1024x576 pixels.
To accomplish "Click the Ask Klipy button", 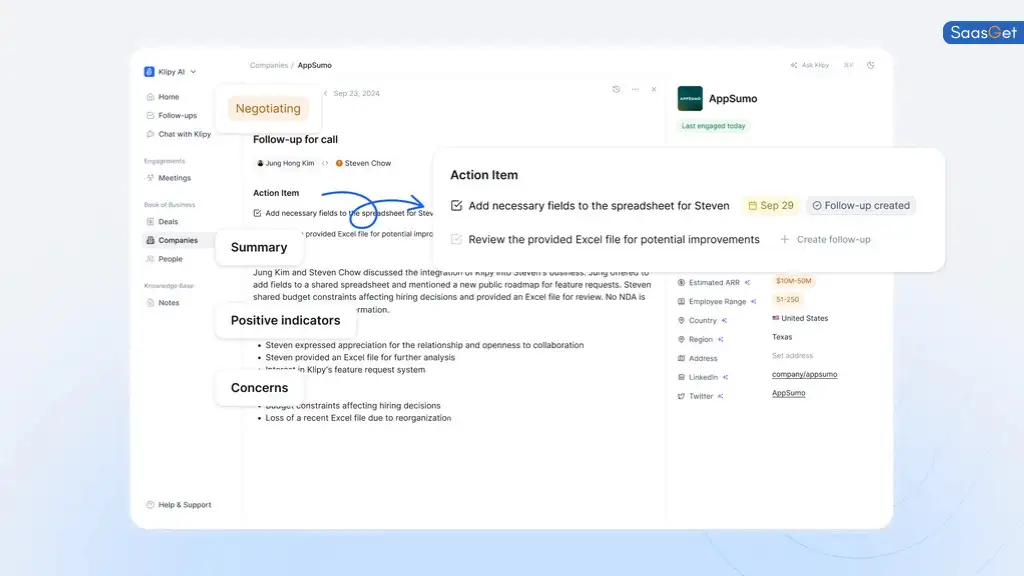I will click(810, 65).
